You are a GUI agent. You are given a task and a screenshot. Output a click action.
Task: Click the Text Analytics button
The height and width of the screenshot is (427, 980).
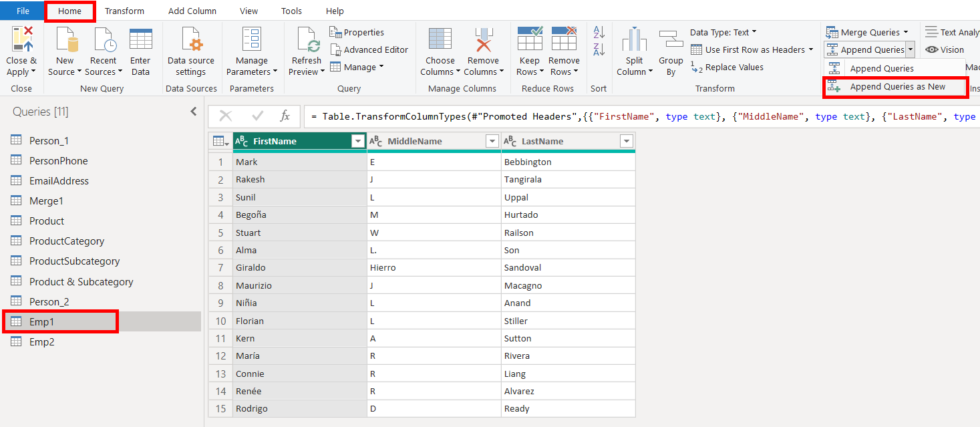(952, 32)
